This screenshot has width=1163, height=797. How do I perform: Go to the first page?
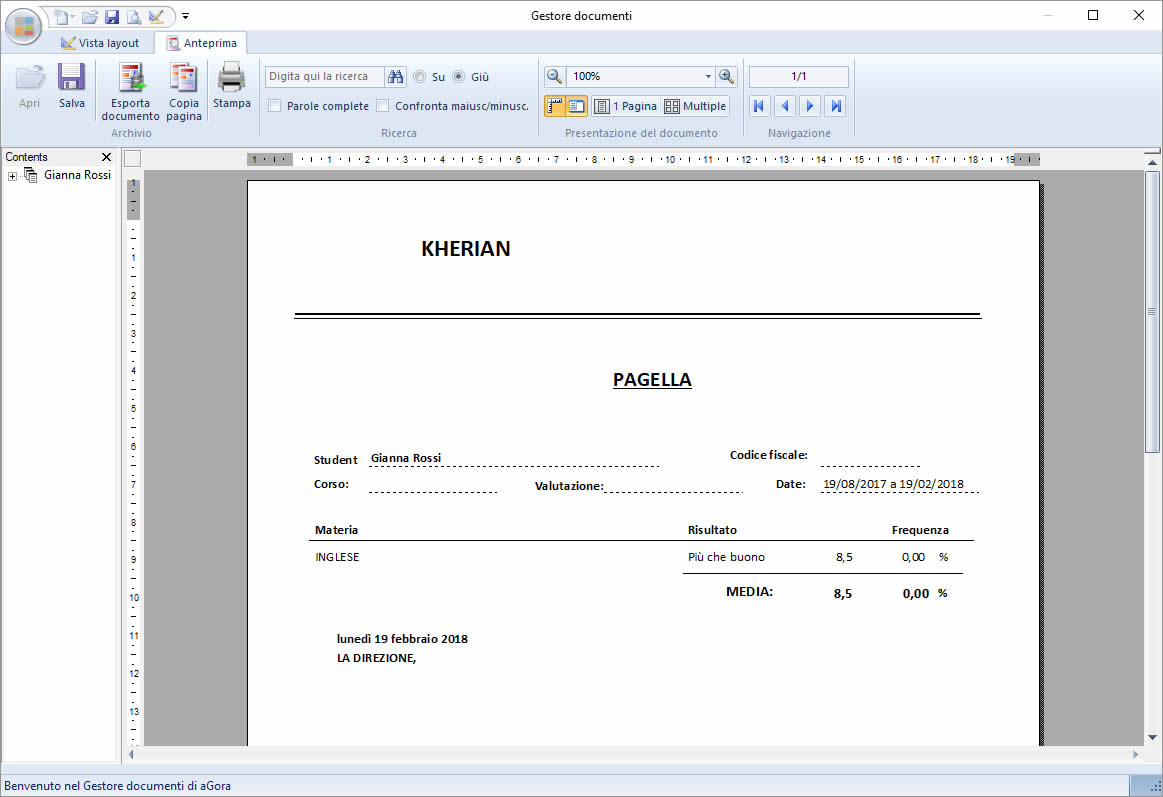coord(759,106)
